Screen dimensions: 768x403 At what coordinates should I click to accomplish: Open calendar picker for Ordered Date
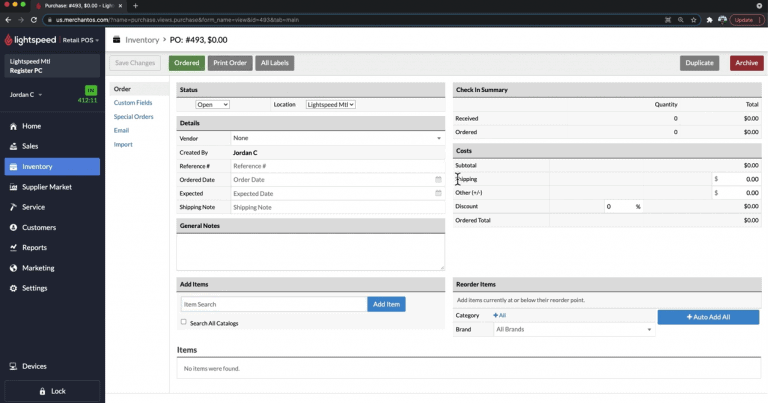pyautogui.click(x=438, y=180)
